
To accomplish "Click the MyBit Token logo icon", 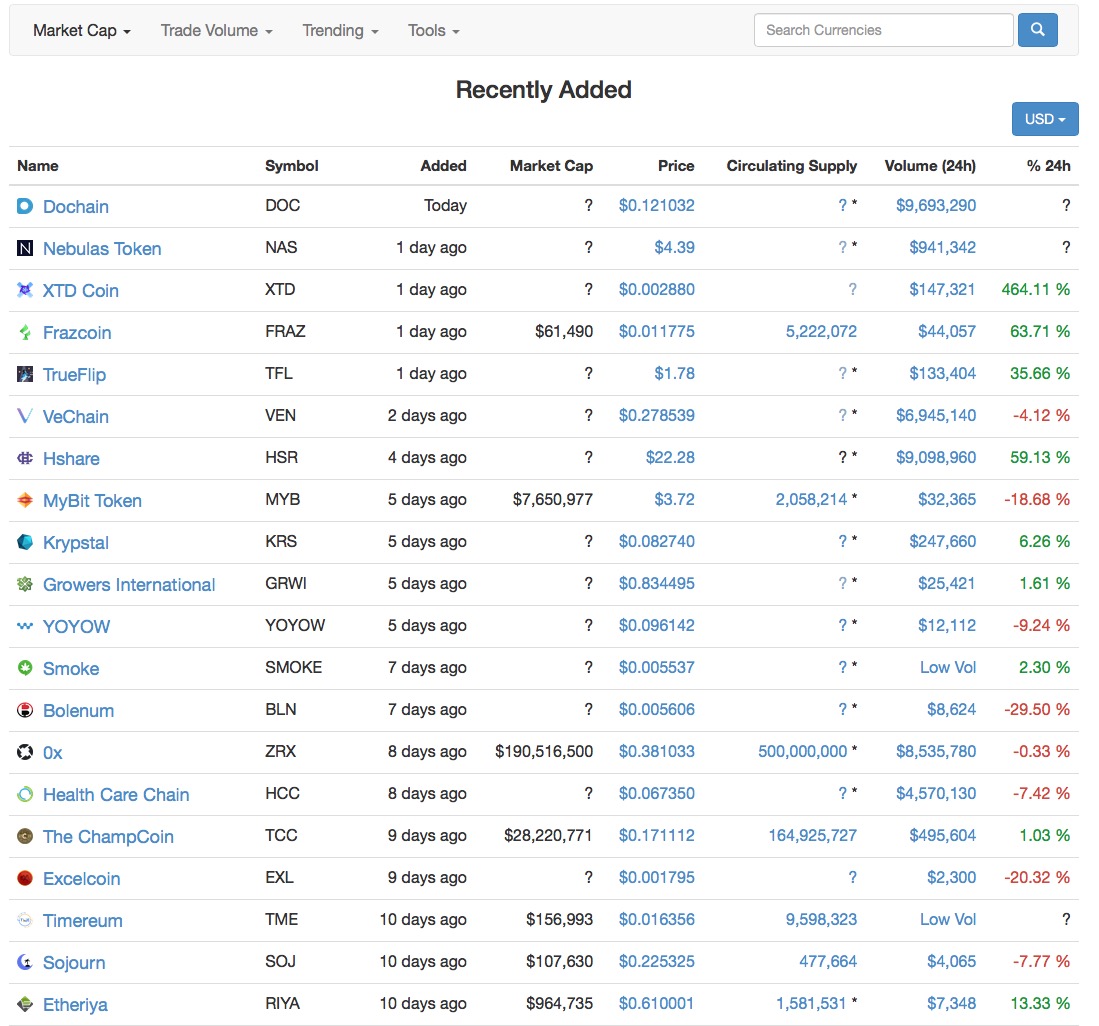I will click(25, 500).
